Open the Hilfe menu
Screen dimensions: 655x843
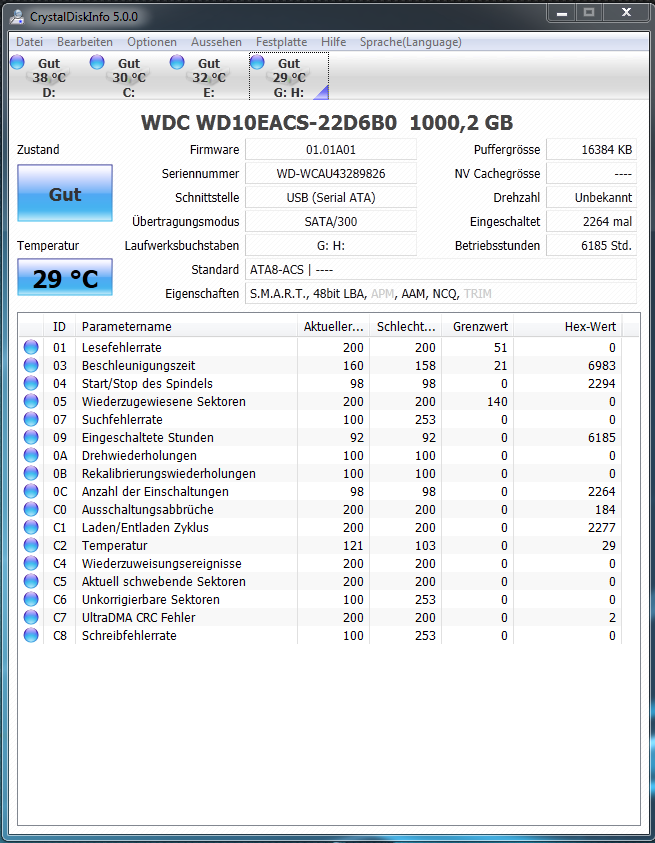(x=333, y=42)
